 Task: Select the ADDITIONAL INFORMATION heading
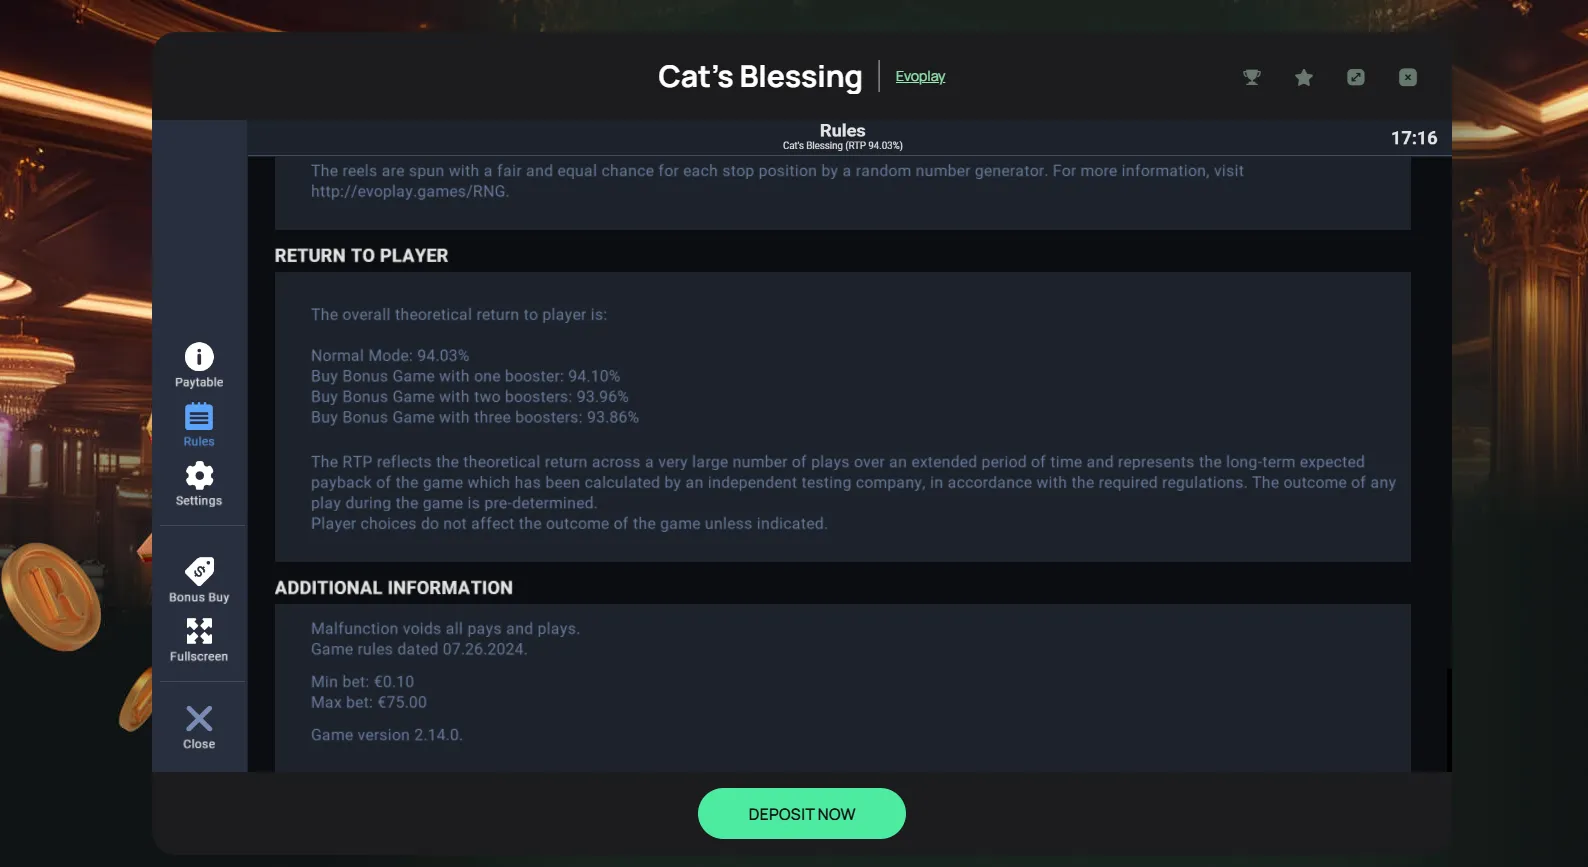[x=394, y=588]
